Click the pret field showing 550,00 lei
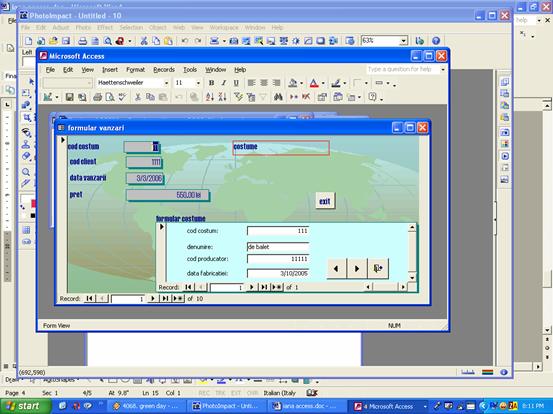This screenshot has width=553, height=414. click(x=168, y=195)
